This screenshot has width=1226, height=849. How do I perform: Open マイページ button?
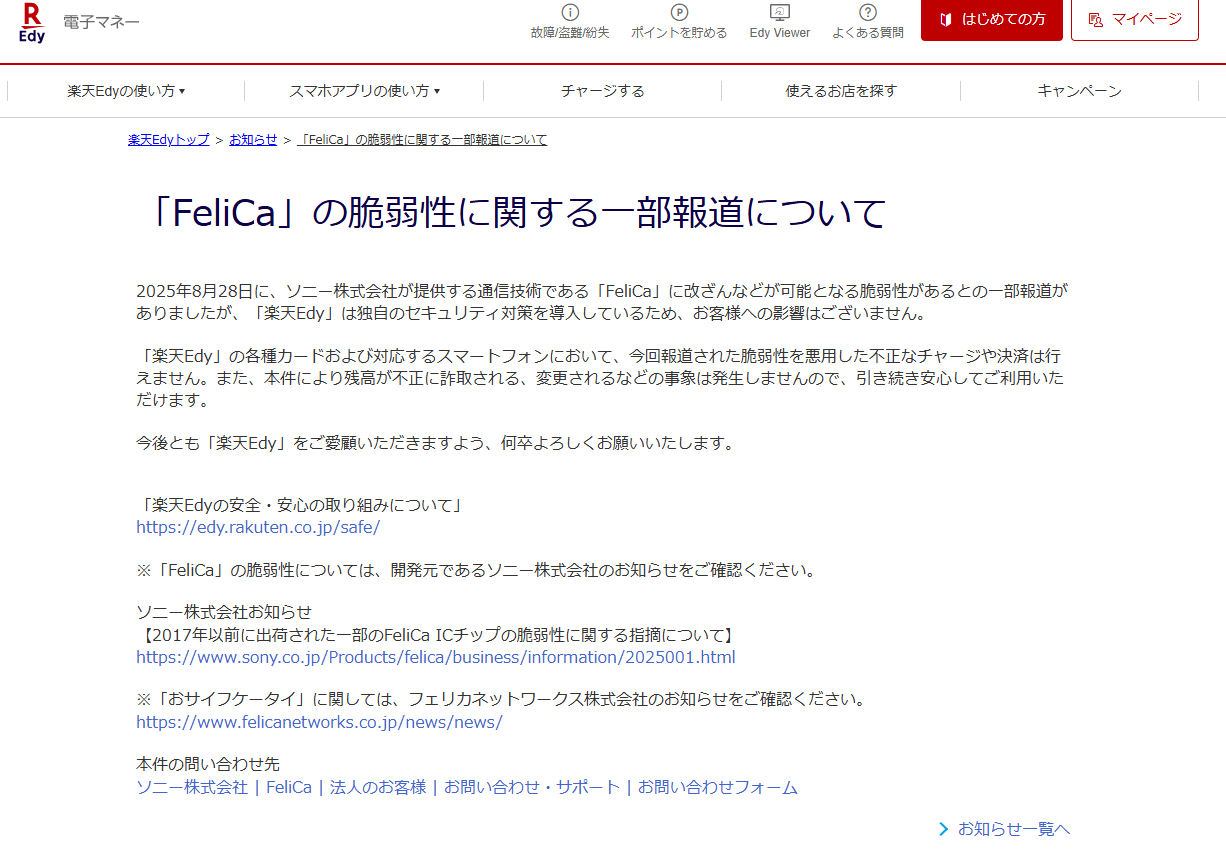click(1134, 20)
